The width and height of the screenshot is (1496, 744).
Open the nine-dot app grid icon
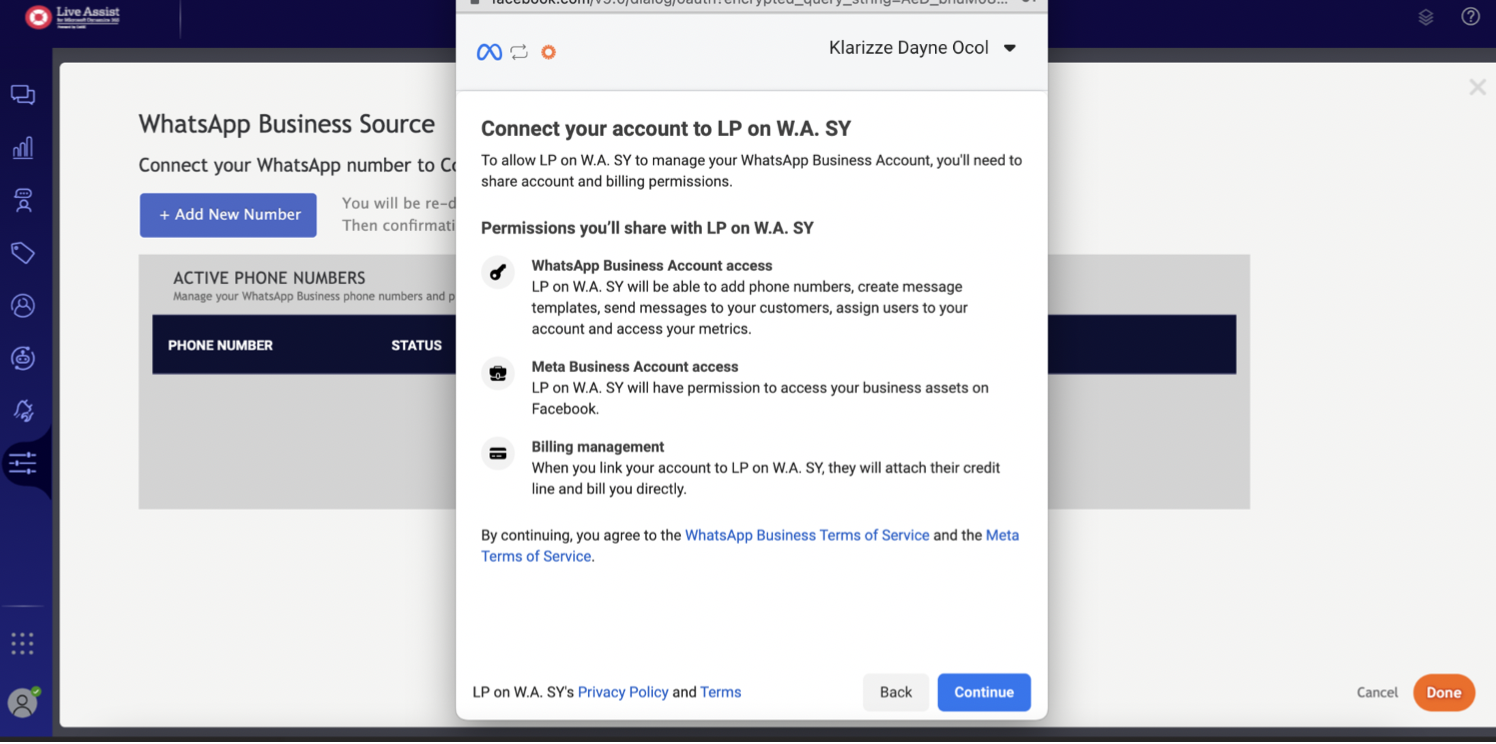pos(22,643)
